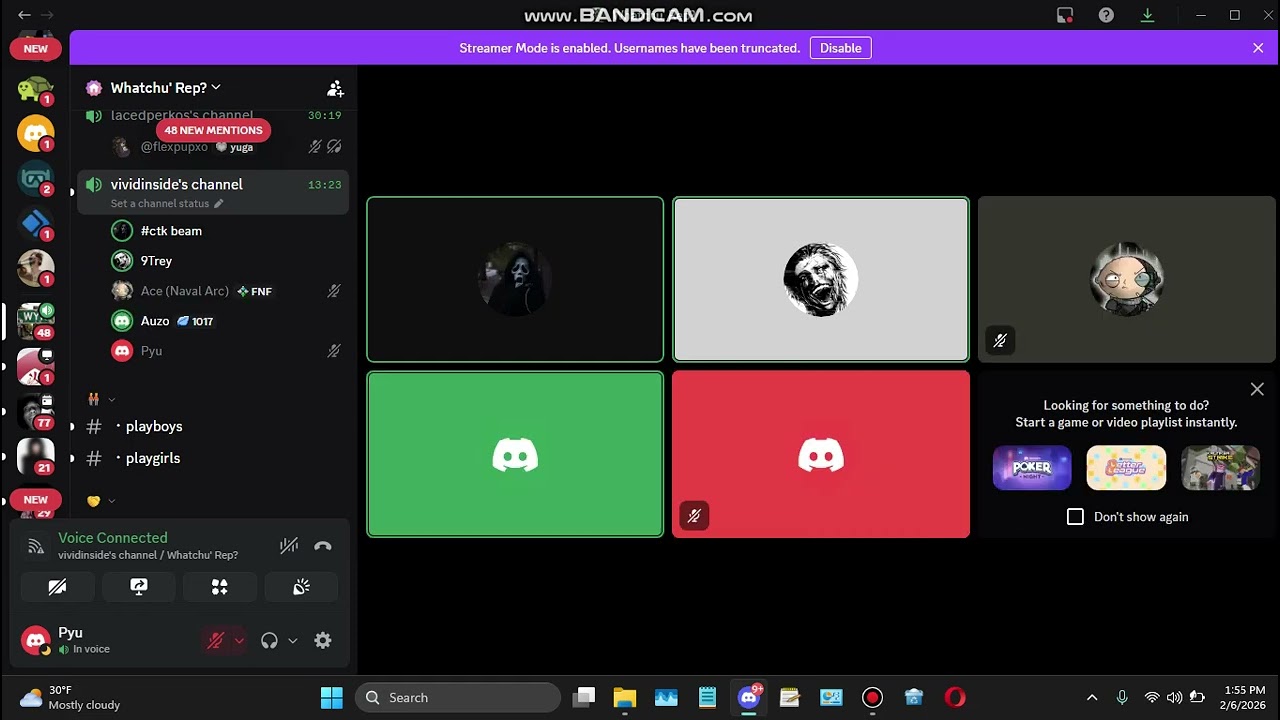Select lacedperkos's channel voice channel
This screenshot has width=1280, height=720.
pyautogui.click(x=213, y=116)
